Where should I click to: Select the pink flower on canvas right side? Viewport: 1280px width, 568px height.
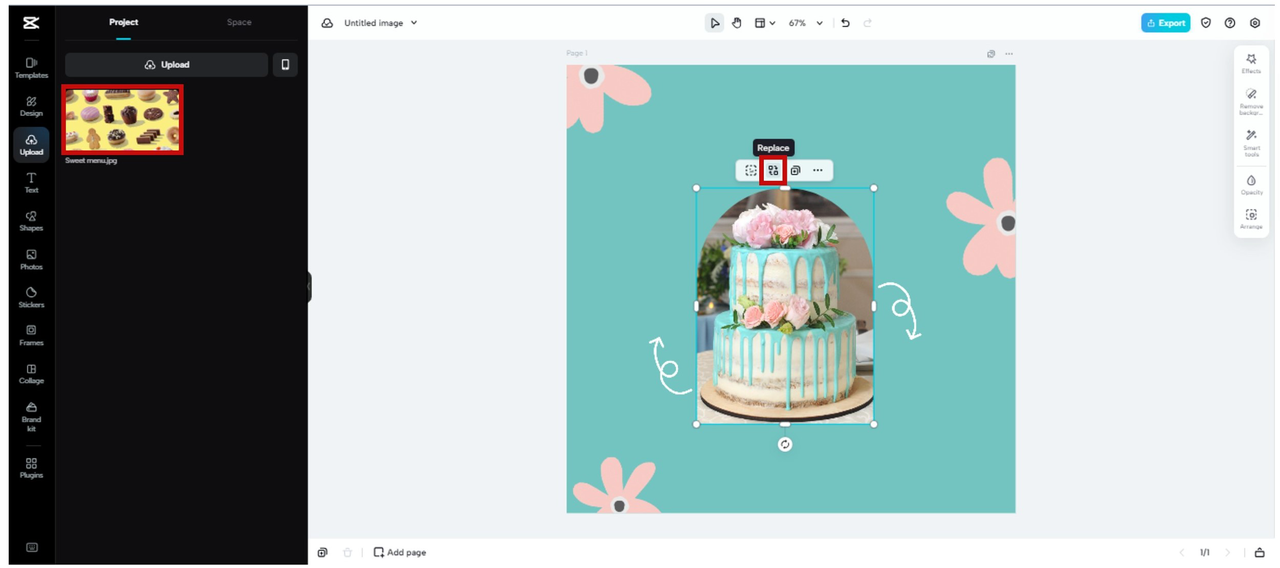982,218
